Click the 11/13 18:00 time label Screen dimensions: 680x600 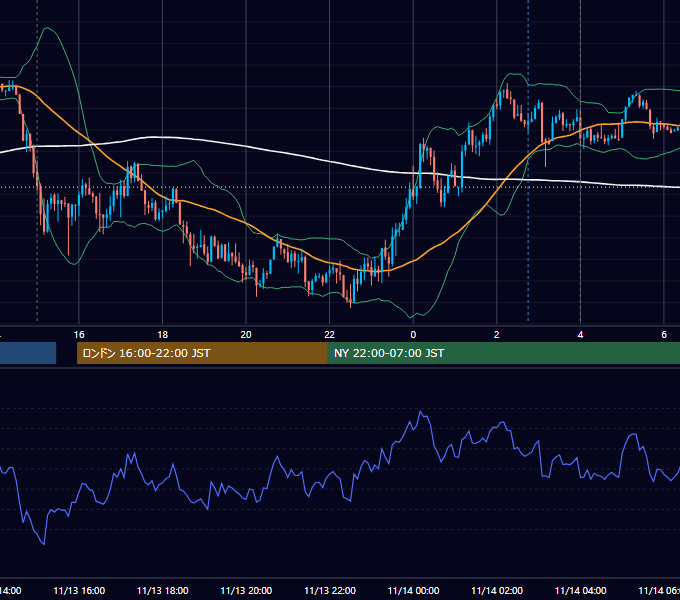163,590
